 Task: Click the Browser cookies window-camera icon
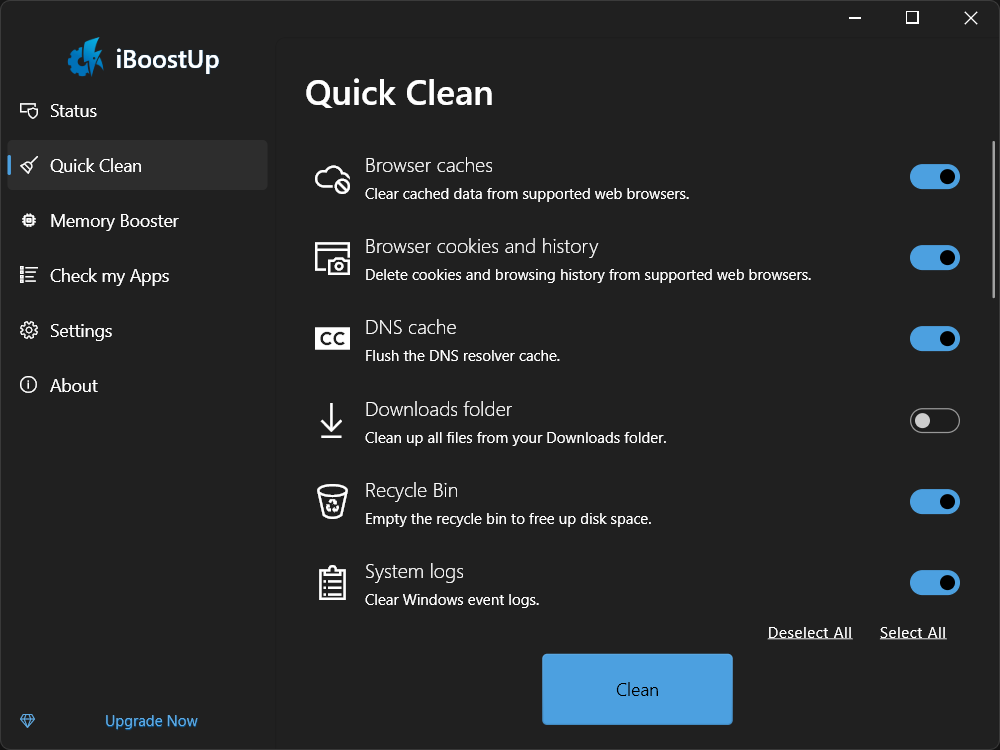(332, 258)
